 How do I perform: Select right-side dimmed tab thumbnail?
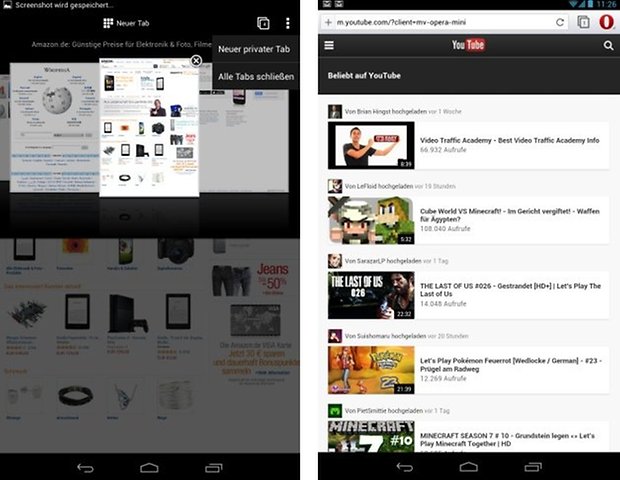244,140
